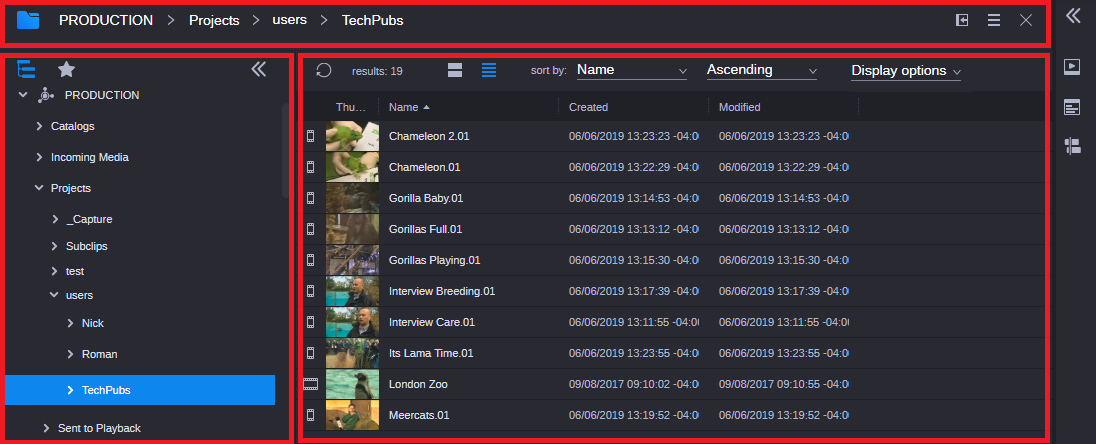Open the sort by Name dropdown
This screenshot has width=1096, height=444.
(x=632, y=70)
